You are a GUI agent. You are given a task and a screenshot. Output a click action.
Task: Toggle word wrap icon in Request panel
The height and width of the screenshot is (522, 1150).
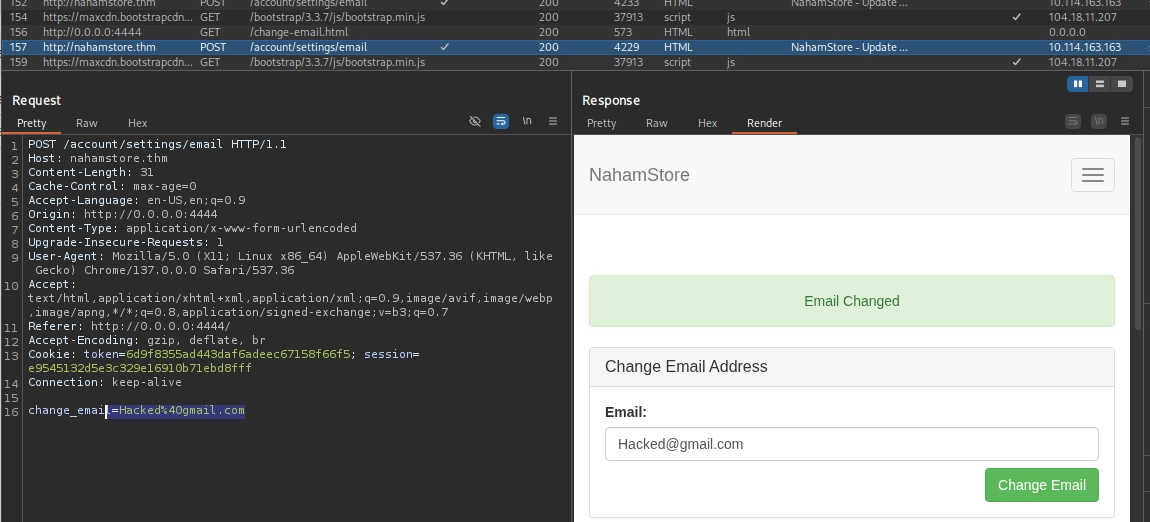coord(501,121)
